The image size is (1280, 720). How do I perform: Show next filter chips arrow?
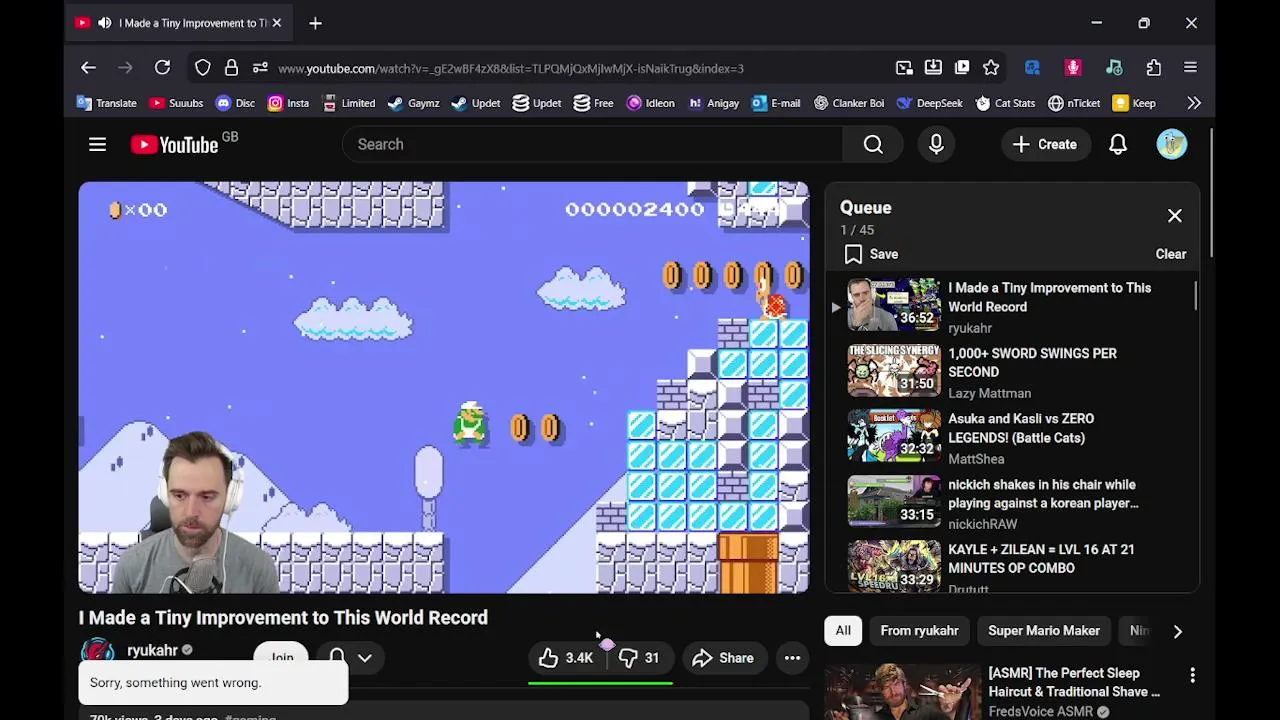tap(1178, 631)
